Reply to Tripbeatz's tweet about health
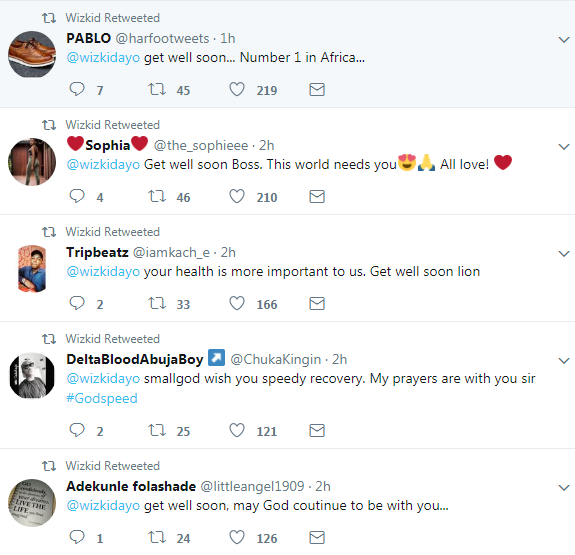575x555 pixels. pyautogui.click(x=77, y=303)
